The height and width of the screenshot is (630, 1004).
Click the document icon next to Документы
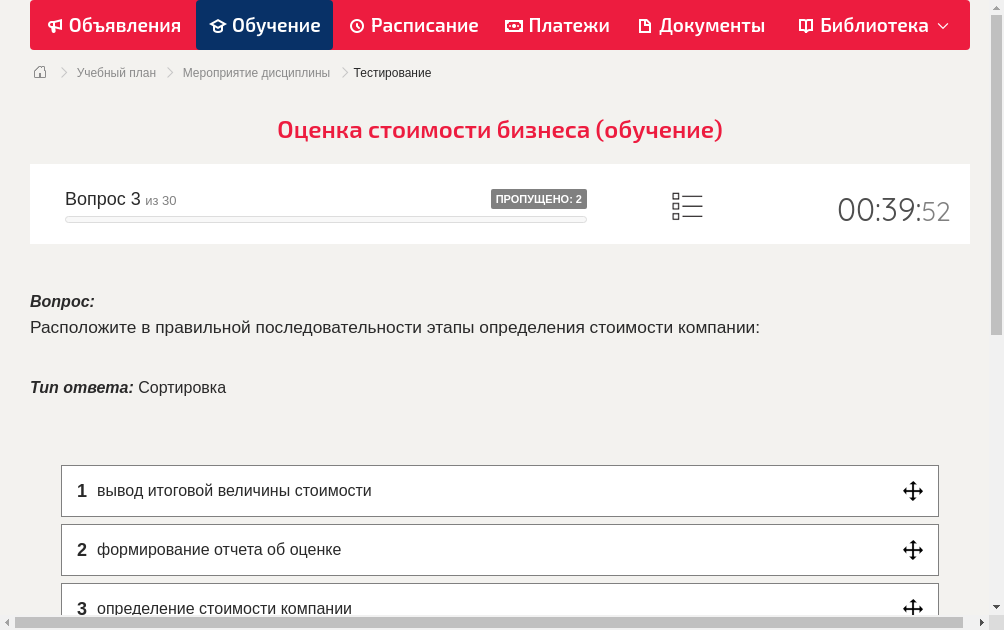pos(644,25)
